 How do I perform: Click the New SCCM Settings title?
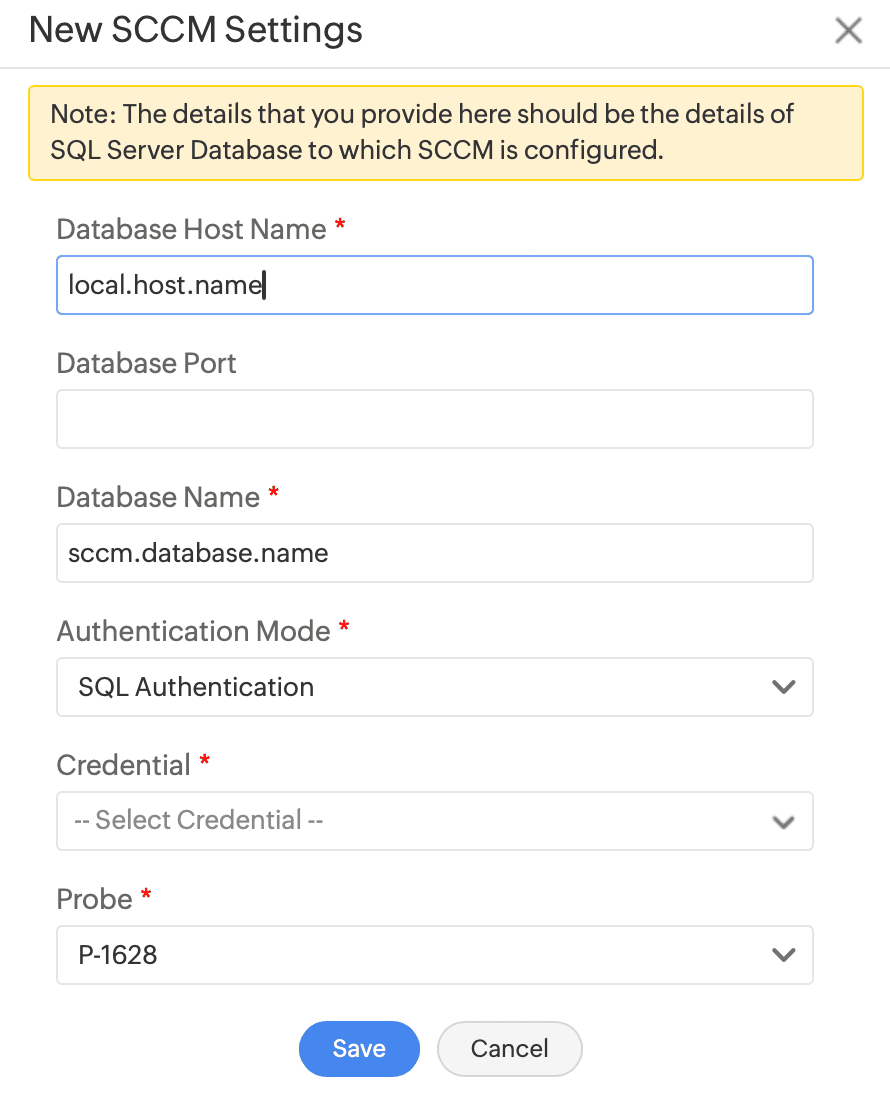coord(195,30)
